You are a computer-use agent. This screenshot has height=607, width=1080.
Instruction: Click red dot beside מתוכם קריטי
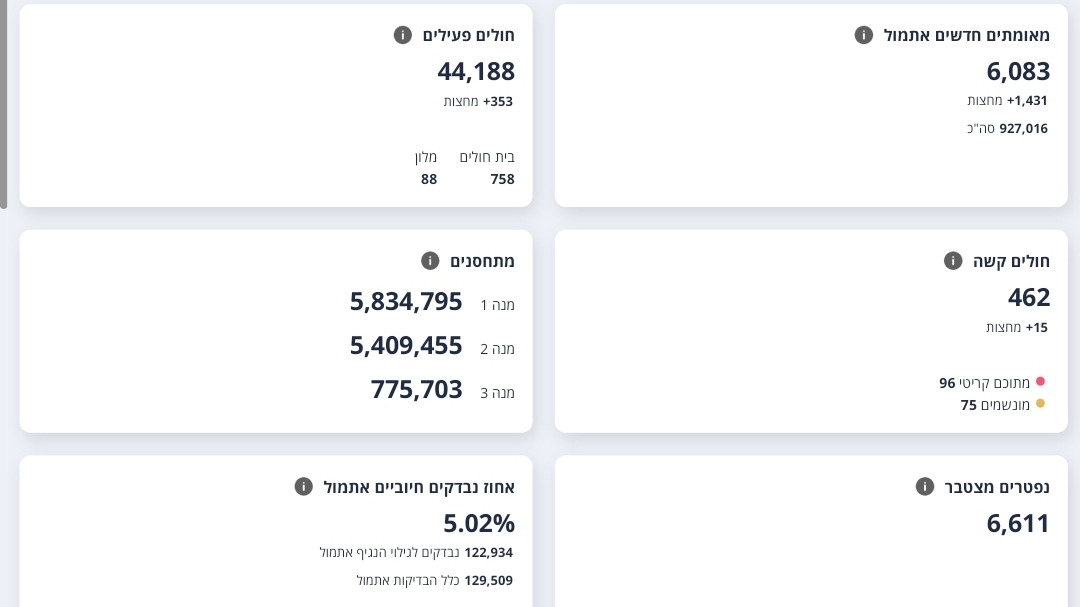click(x=1040, y=382)
